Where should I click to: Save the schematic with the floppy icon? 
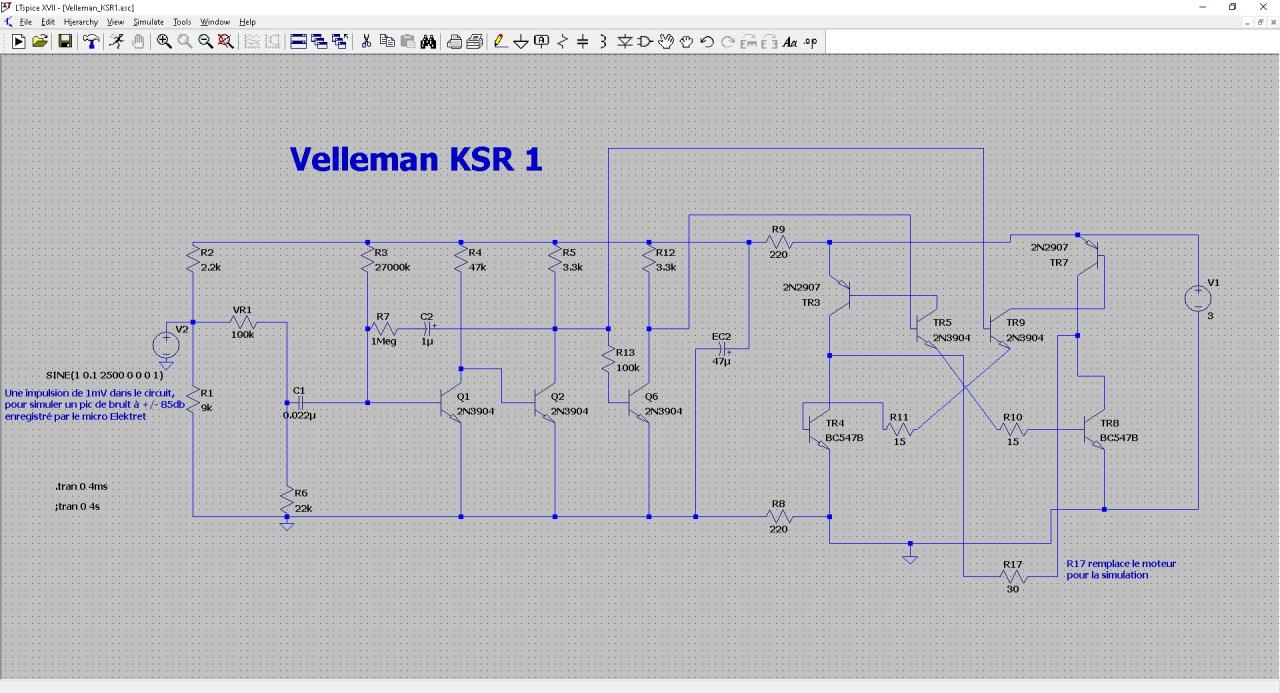click(65, 41)
